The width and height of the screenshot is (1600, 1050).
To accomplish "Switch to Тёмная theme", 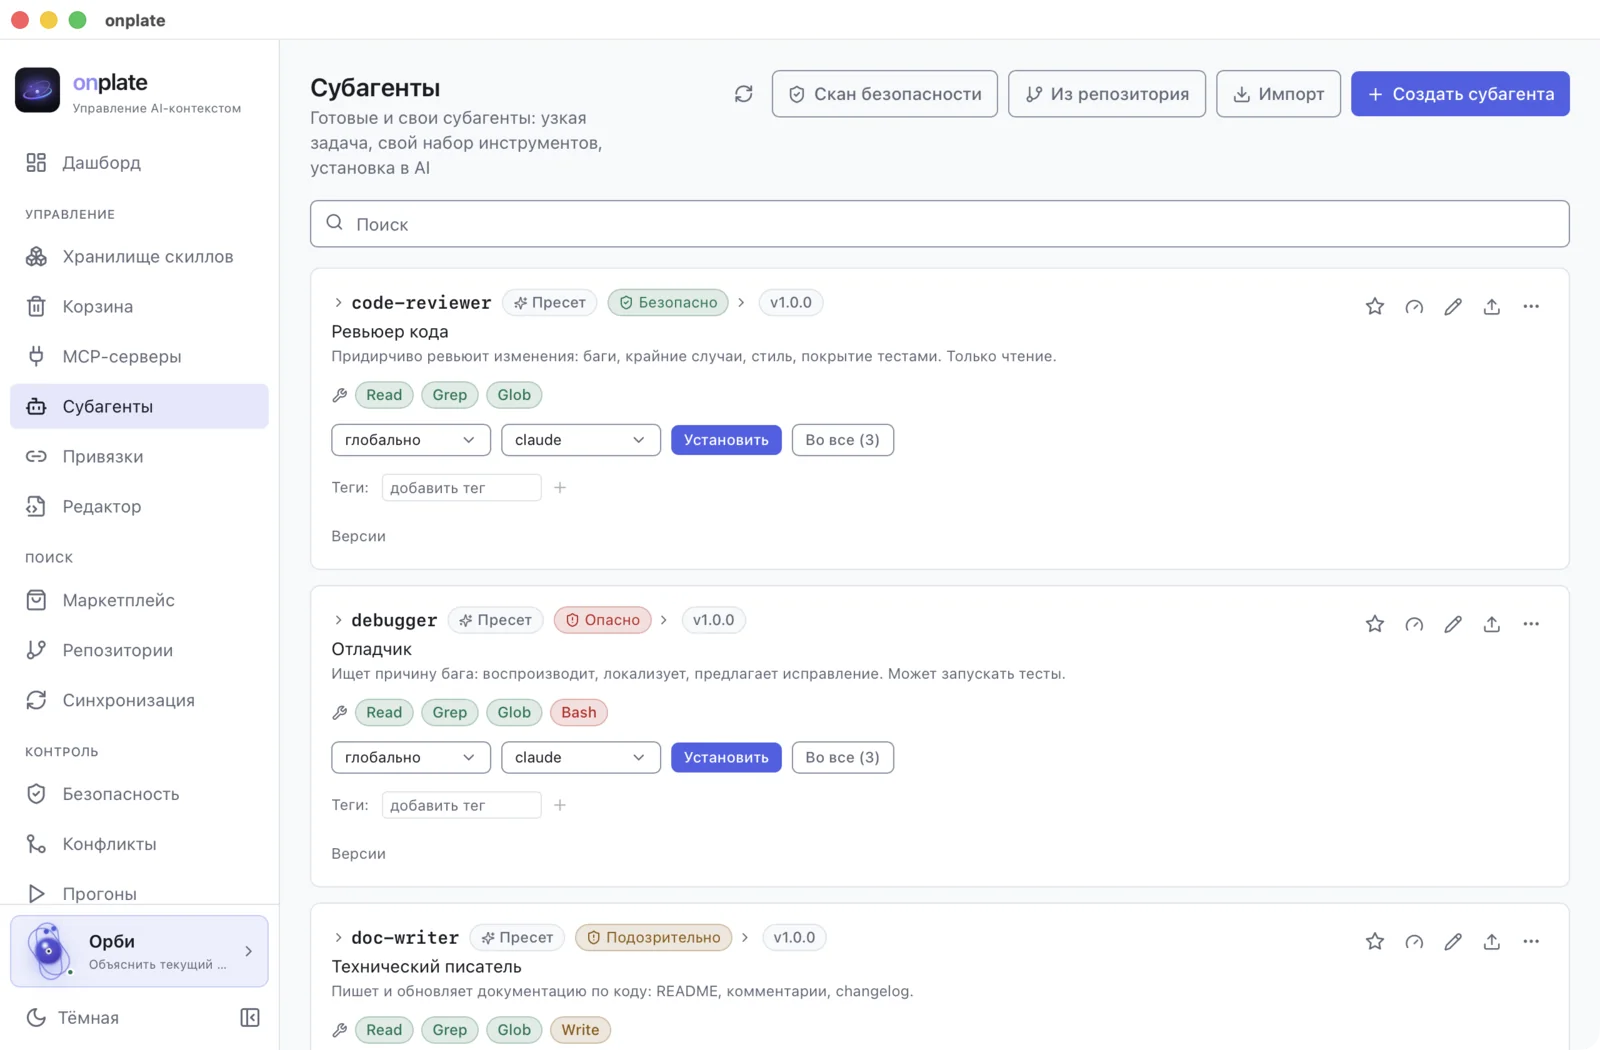I will [72, 1018].
